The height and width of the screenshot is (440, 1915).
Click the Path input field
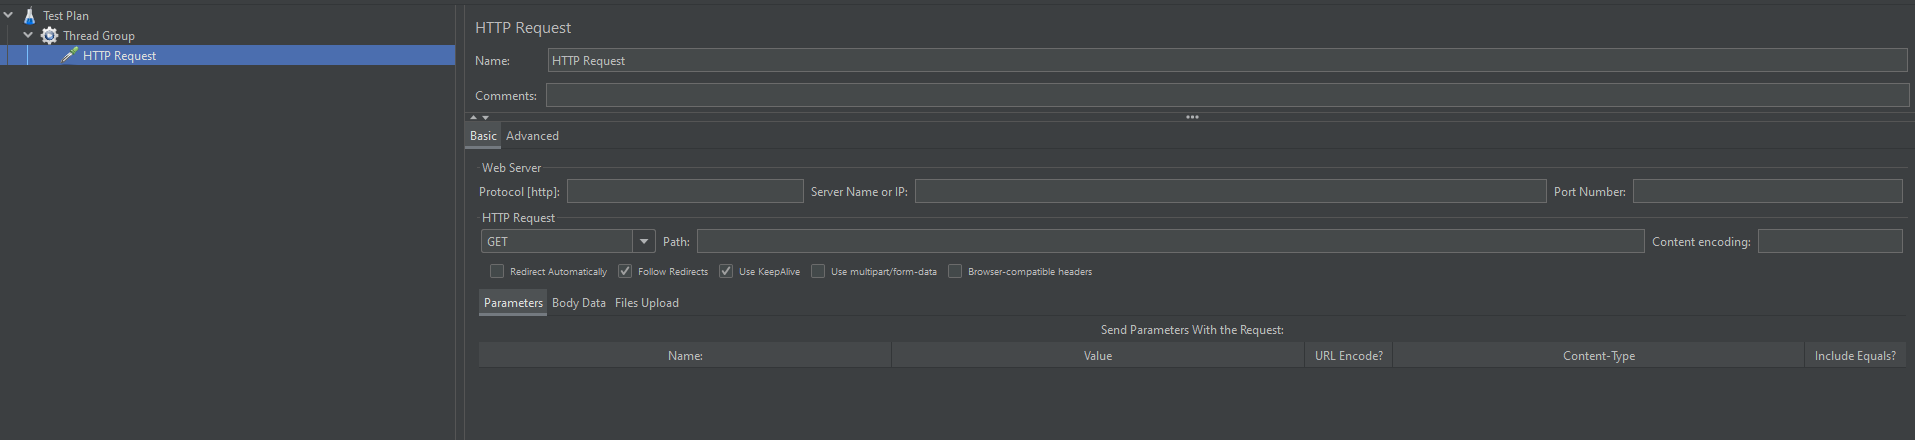1170,241
